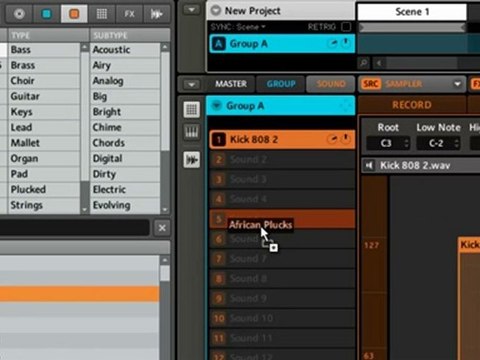
Task: Select the Sound 7 slot
Action: (x=283, y=259)
